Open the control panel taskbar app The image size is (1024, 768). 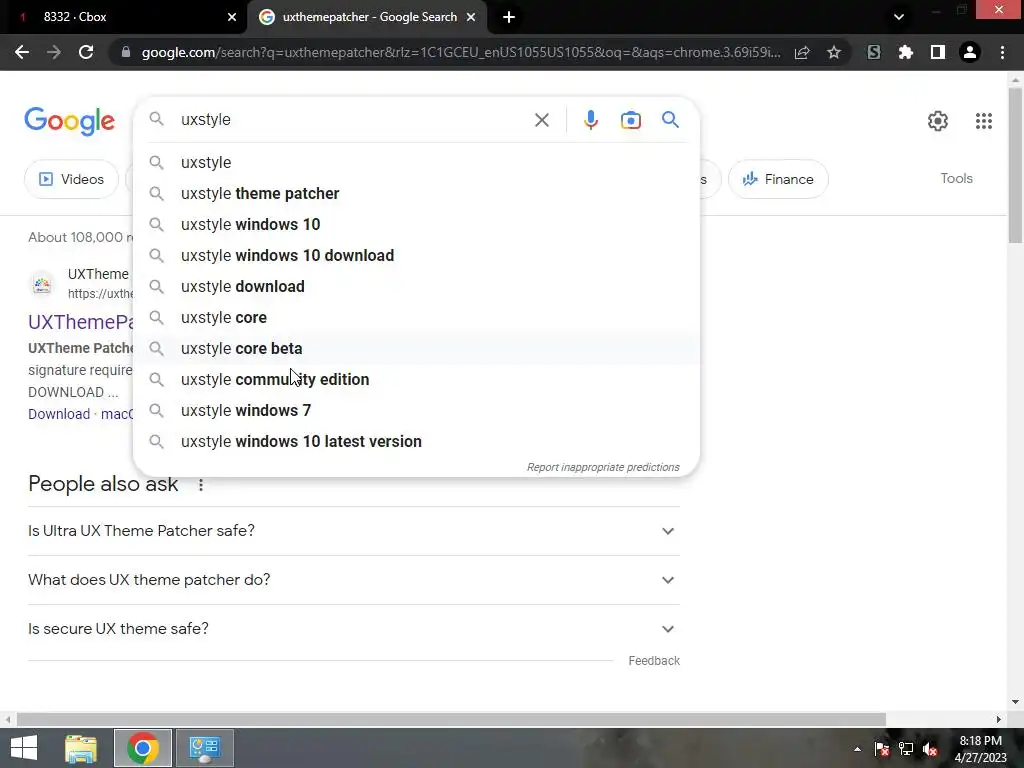click(x=205, y=748)
